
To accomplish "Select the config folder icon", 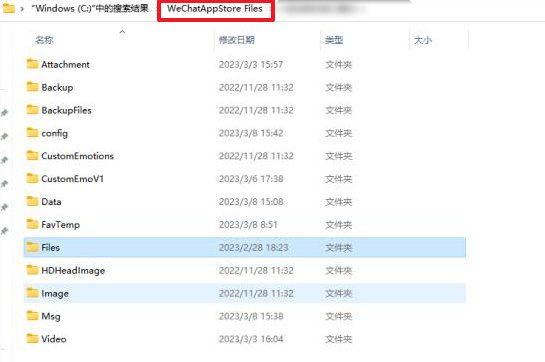I will (32, 133).
